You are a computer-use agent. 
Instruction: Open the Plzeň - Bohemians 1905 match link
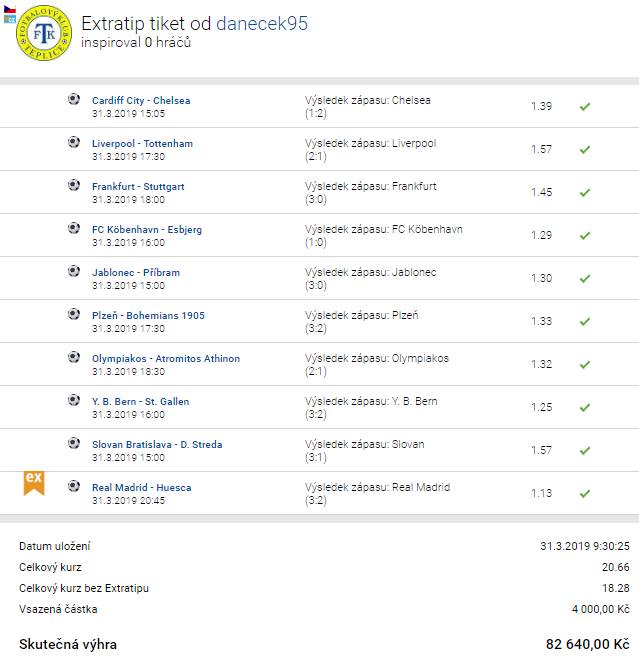[148, 315]
